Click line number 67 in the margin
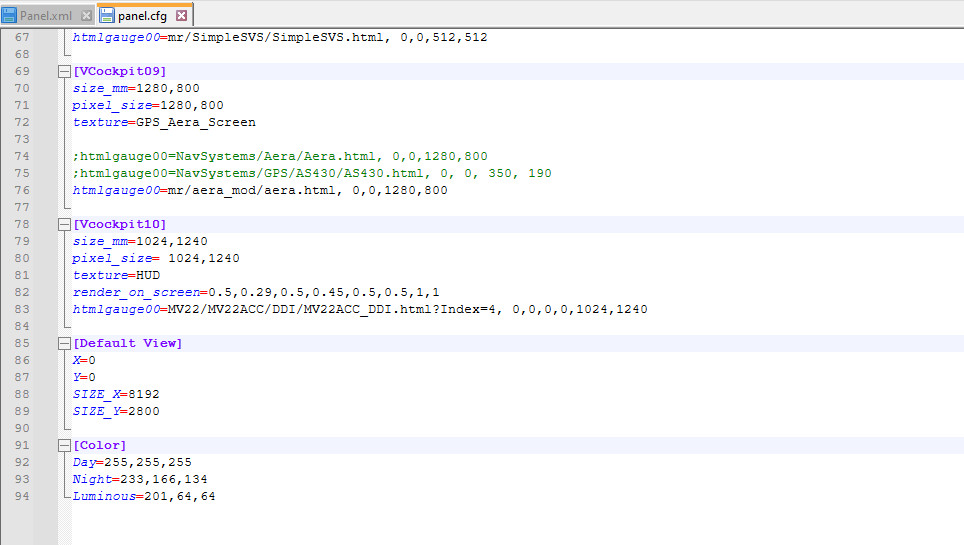This screenshot has width=964, height=545. pyautogui.click(x=22, y=37)
